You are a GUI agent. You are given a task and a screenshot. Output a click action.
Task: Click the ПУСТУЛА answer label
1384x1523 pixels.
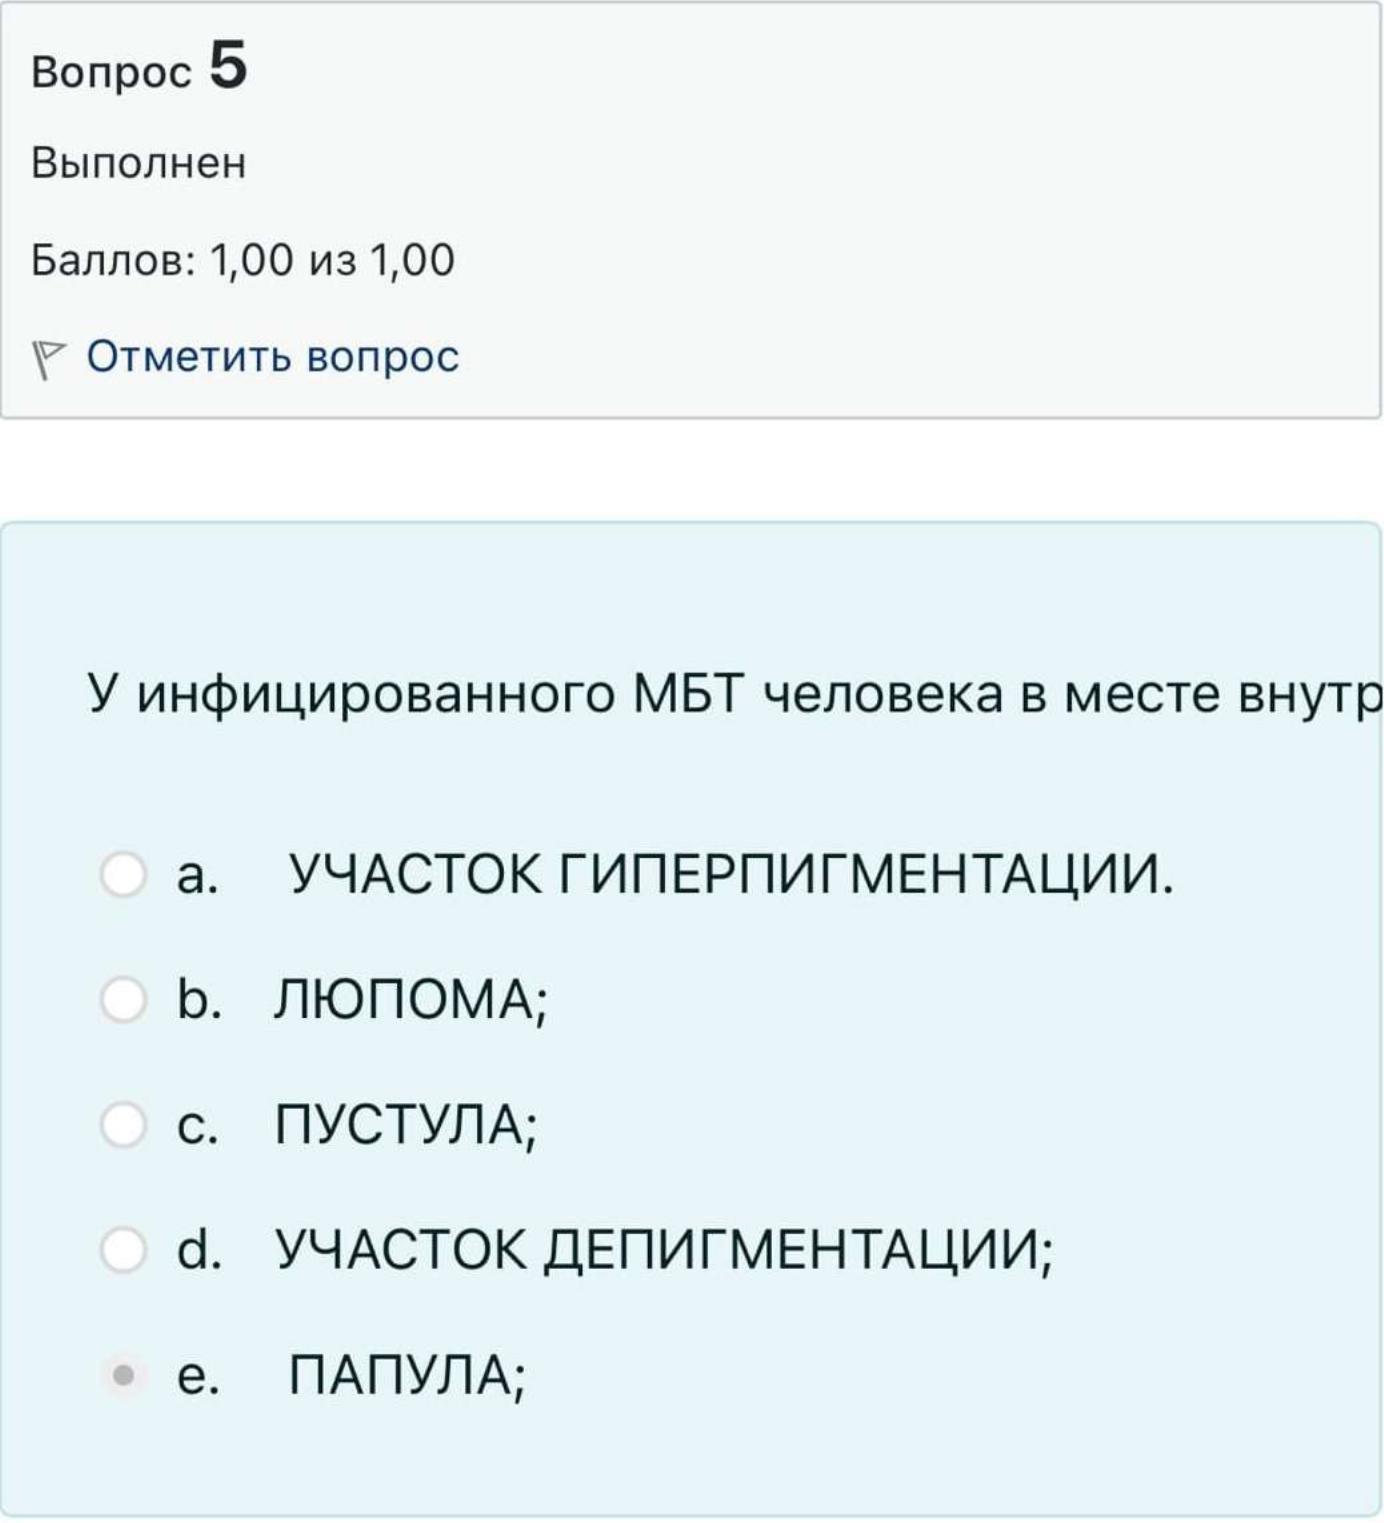406,1126
